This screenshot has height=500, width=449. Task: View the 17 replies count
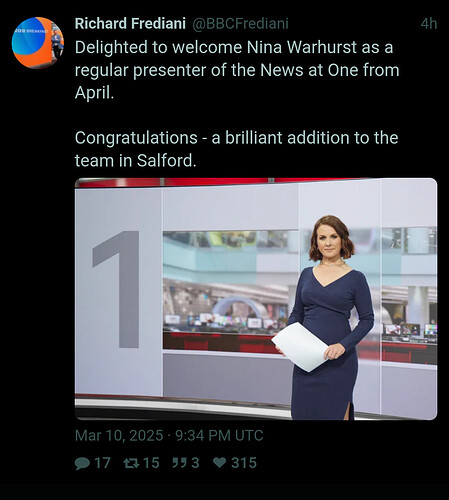[102, 463]
